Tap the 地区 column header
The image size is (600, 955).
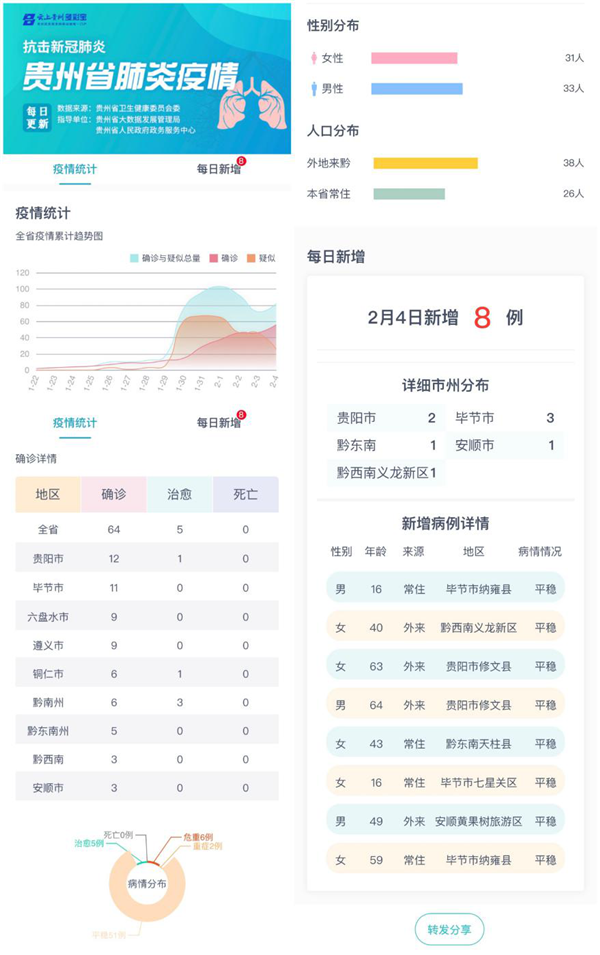tap(48, 495)
